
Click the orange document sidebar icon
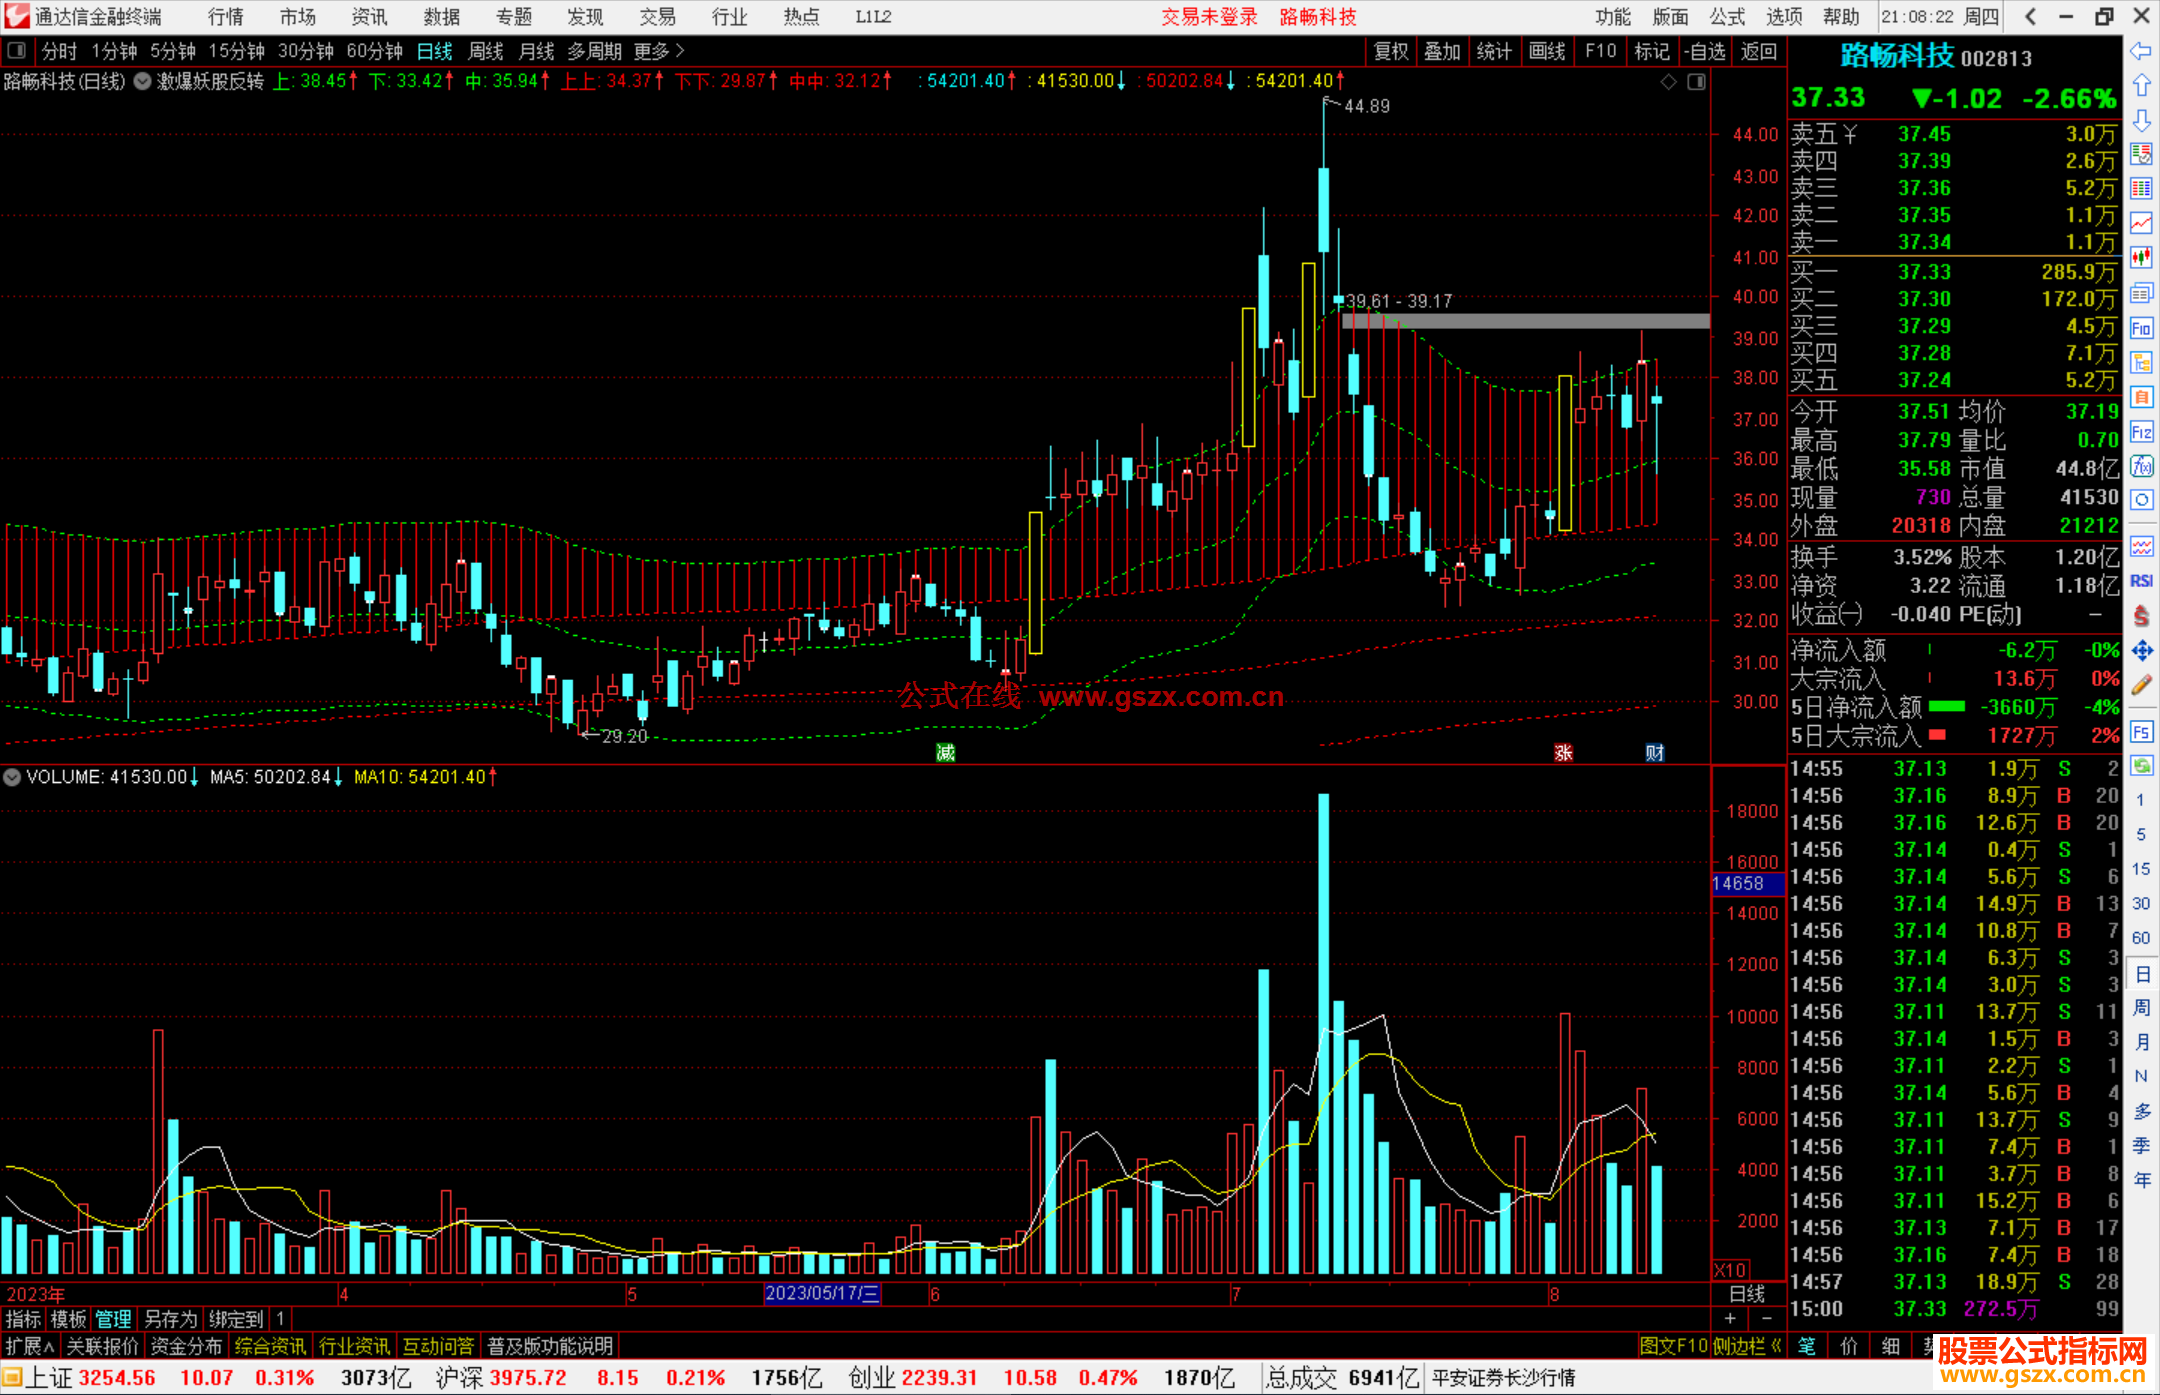point(2140,397)
